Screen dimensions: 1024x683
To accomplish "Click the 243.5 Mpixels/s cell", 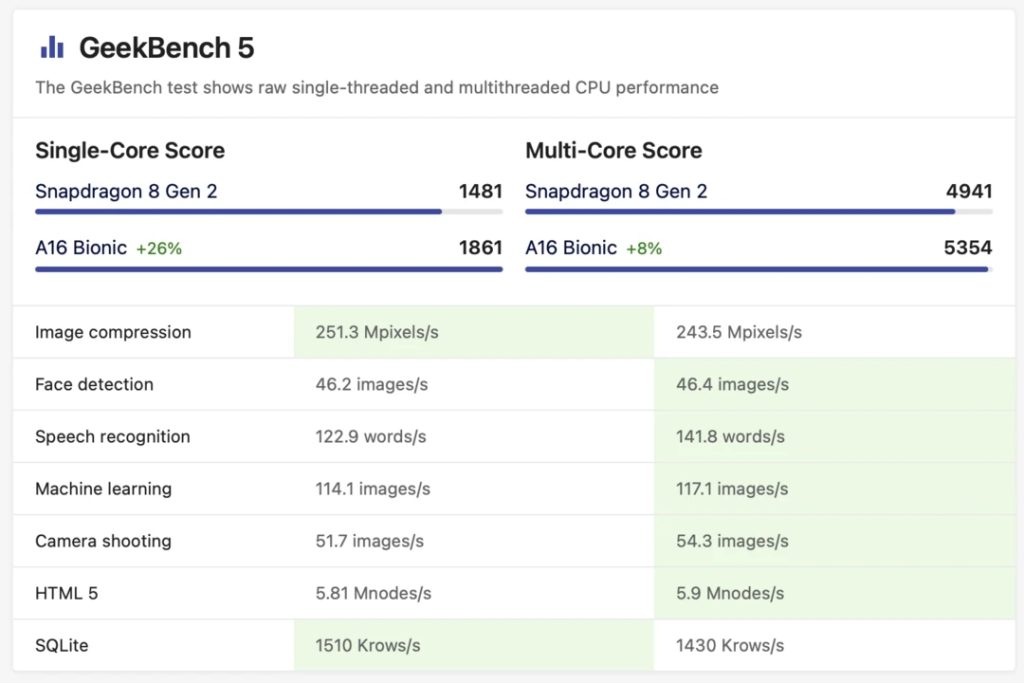I will (835, 332).
